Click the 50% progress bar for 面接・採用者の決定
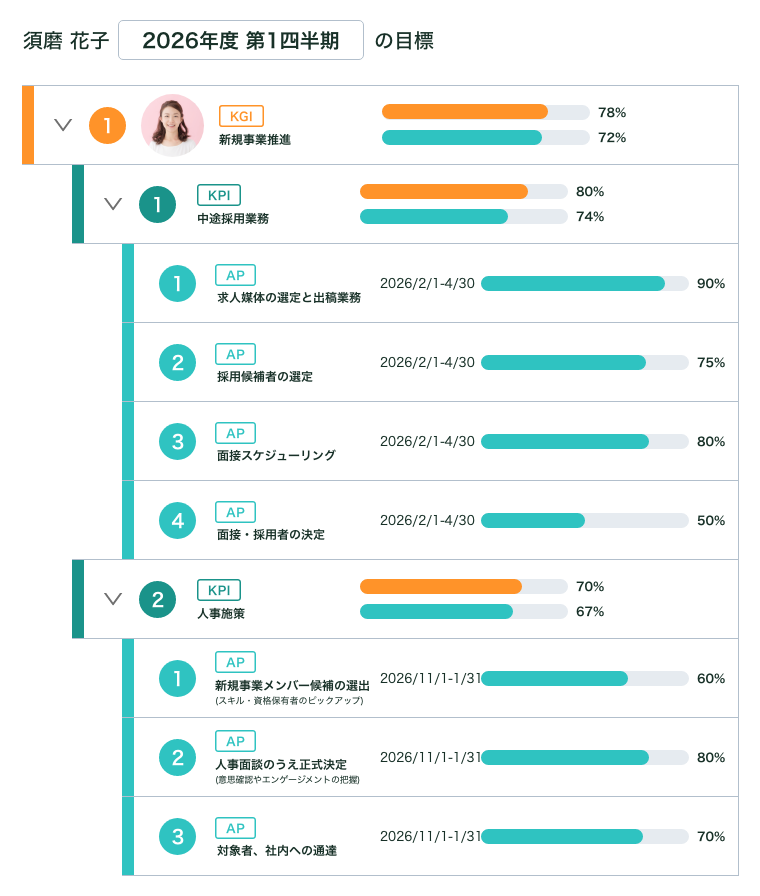 tap(585, 520)
